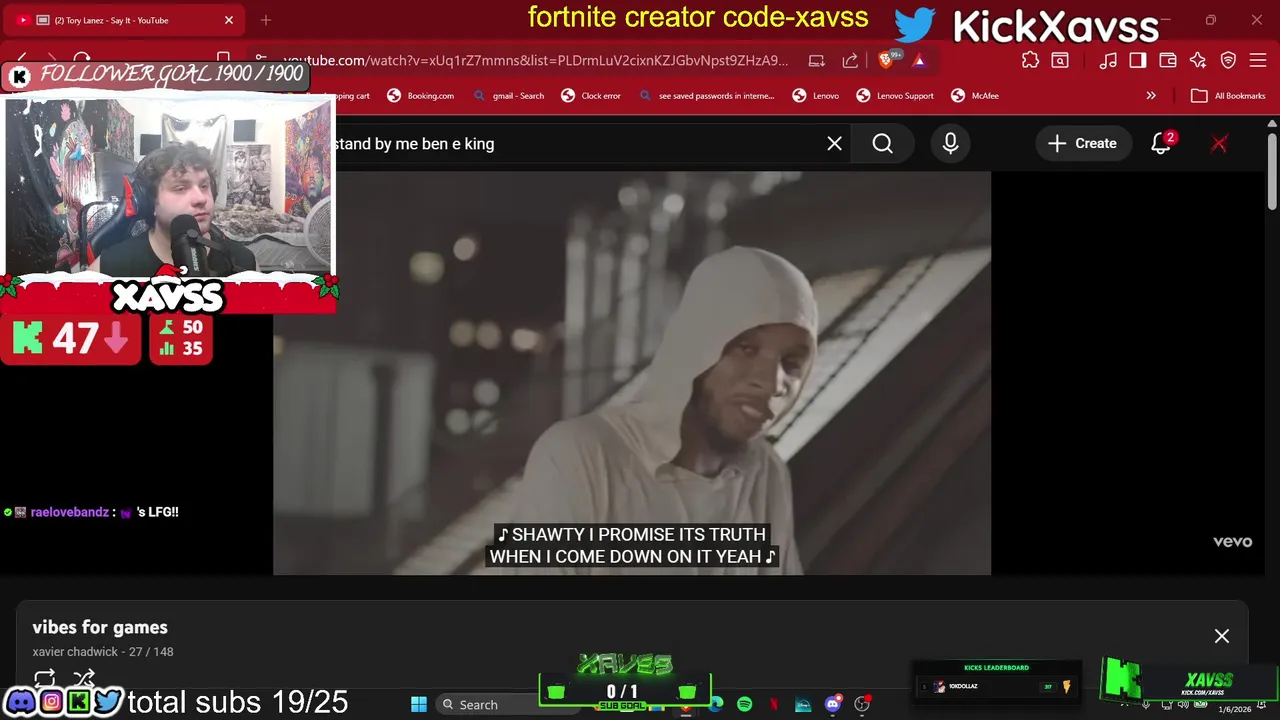The height and width of the screenshot is (720, 1280).
Task: Open Brave VPN shield icon
Action: point(1229,61)
